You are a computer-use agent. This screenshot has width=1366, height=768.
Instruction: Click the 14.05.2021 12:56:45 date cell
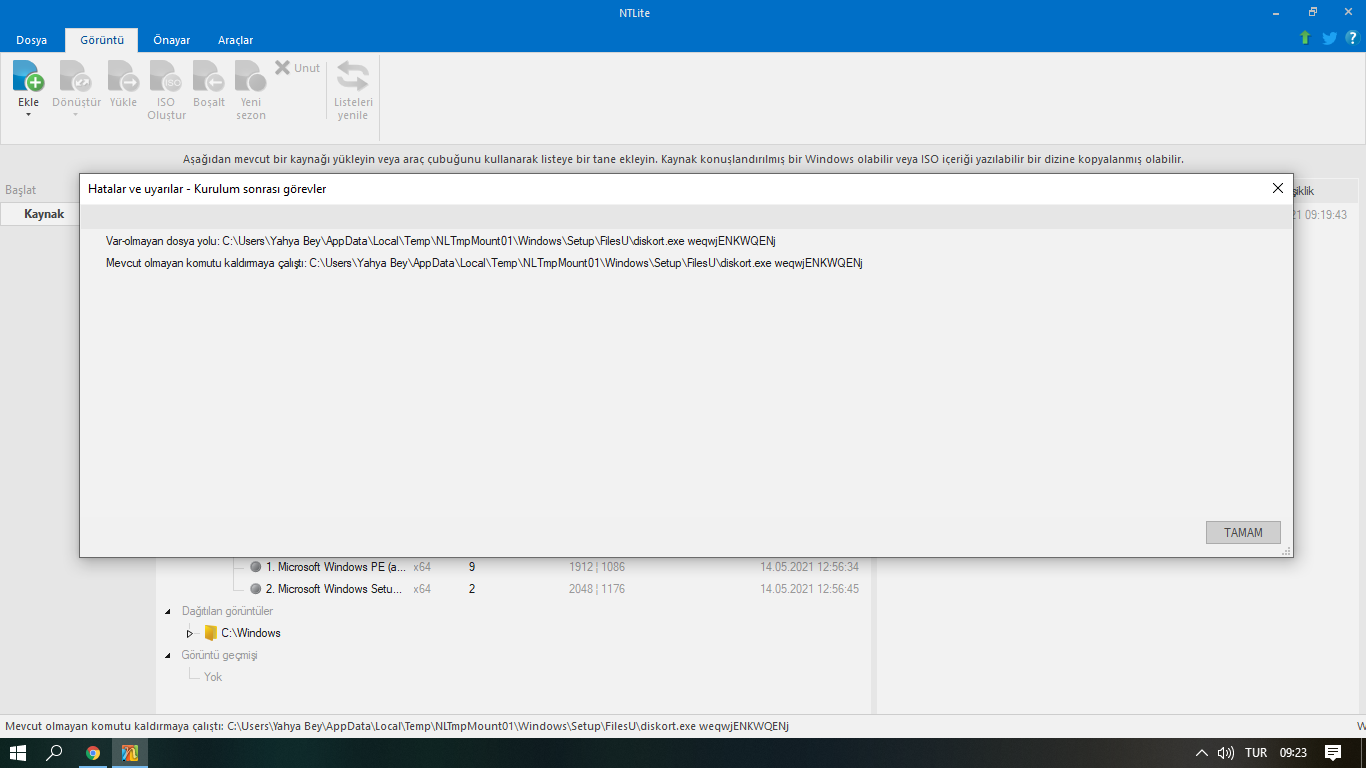click(809, 589)
